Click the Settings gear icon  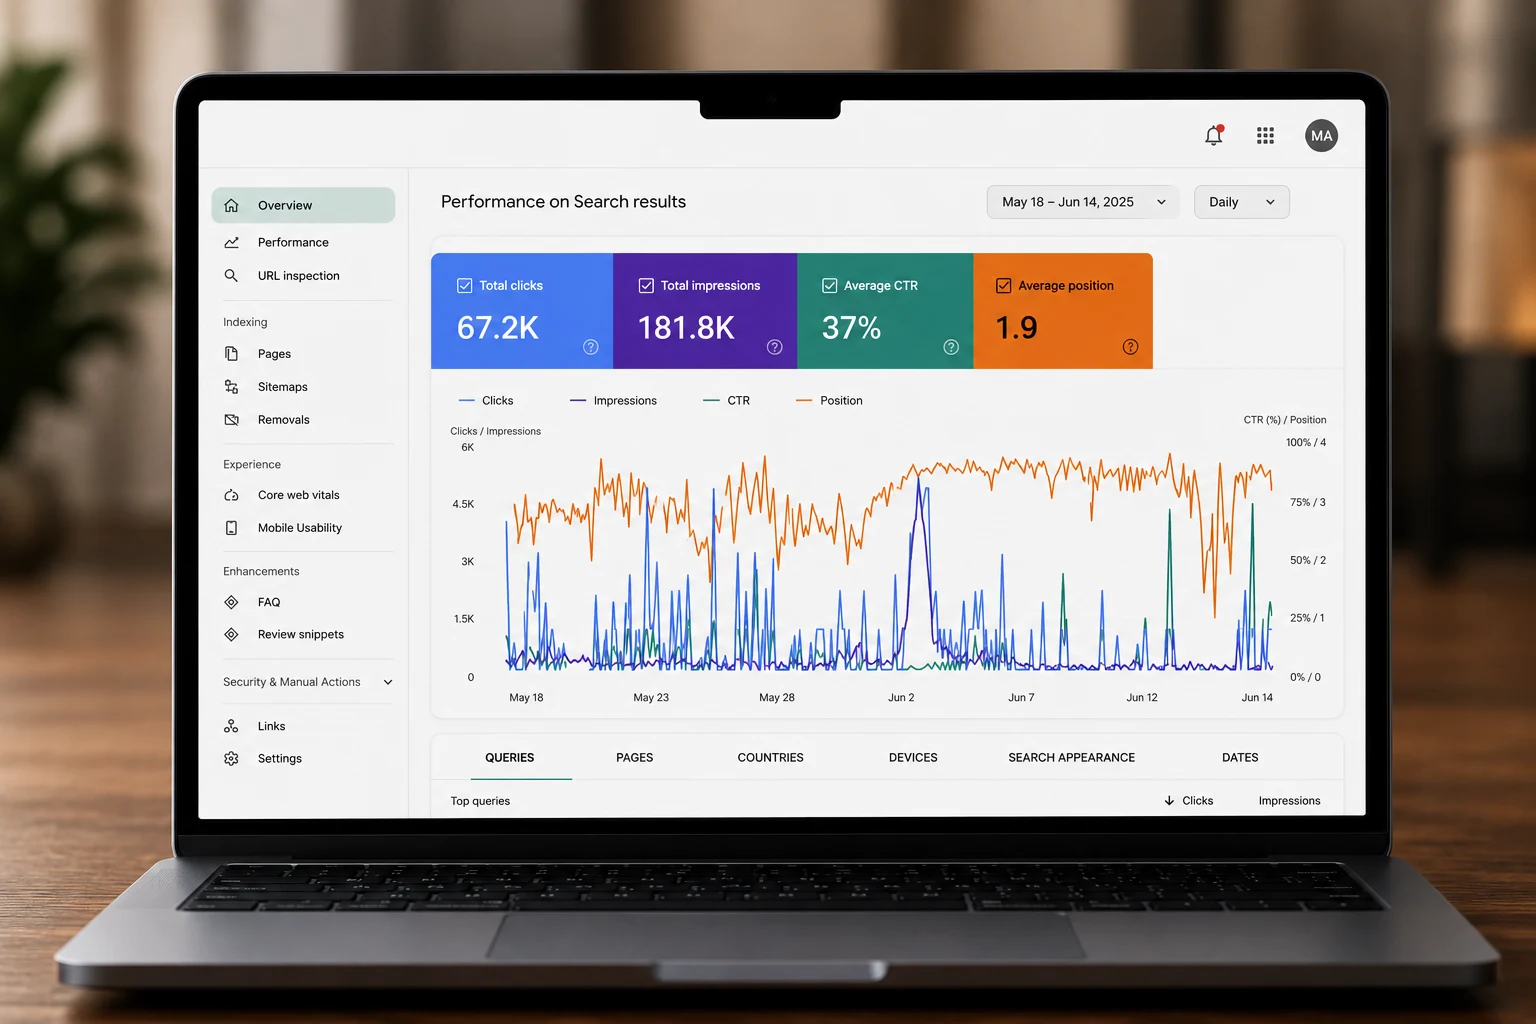[x=231, y=758]
